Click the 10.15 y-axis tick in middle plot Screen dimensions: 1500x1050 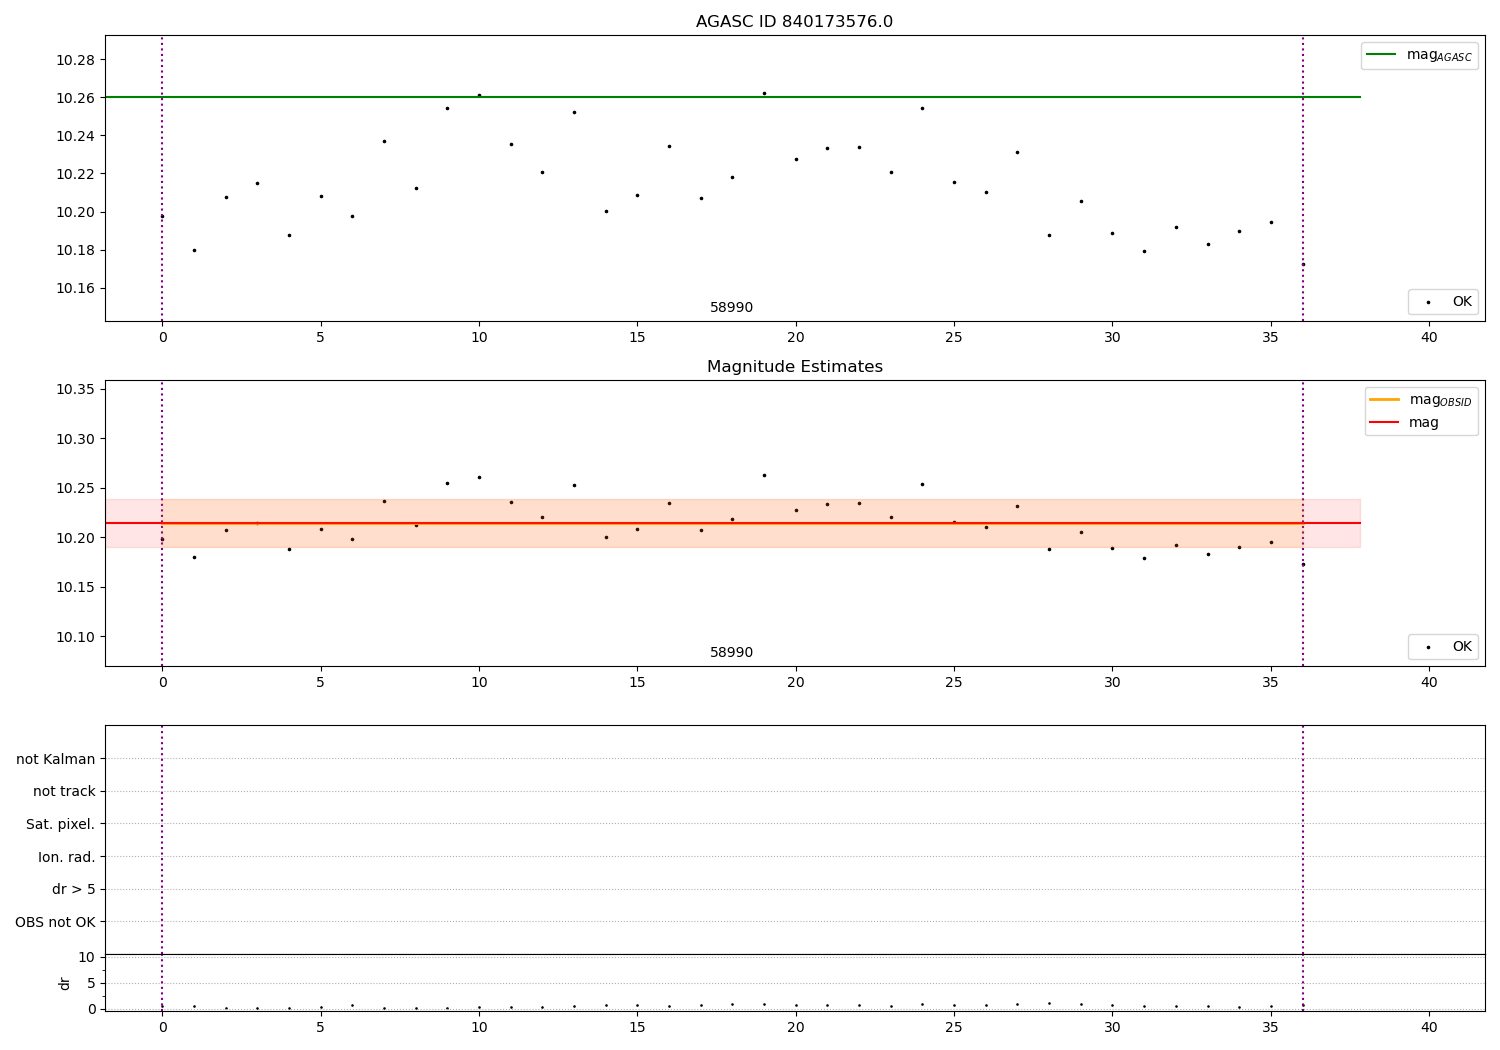[75, 587]
